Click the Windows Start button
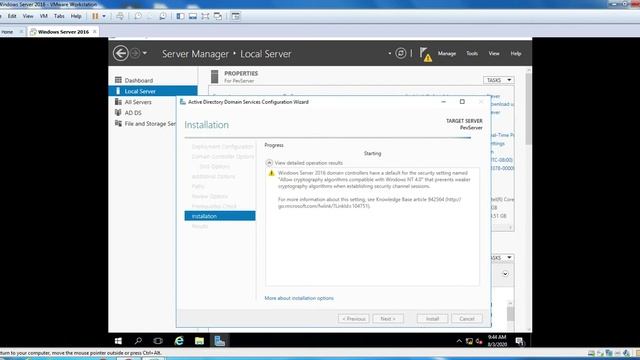 point(118,341)
